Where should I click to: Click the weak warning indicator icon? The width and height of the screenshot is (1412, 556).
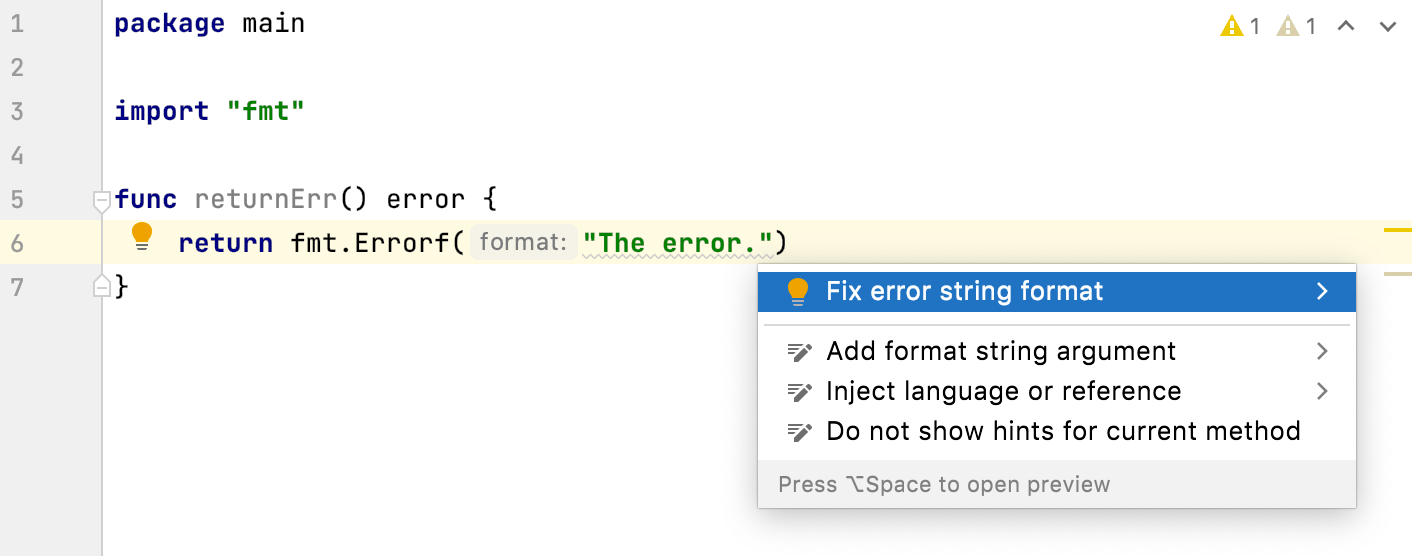click(1288, 26)
